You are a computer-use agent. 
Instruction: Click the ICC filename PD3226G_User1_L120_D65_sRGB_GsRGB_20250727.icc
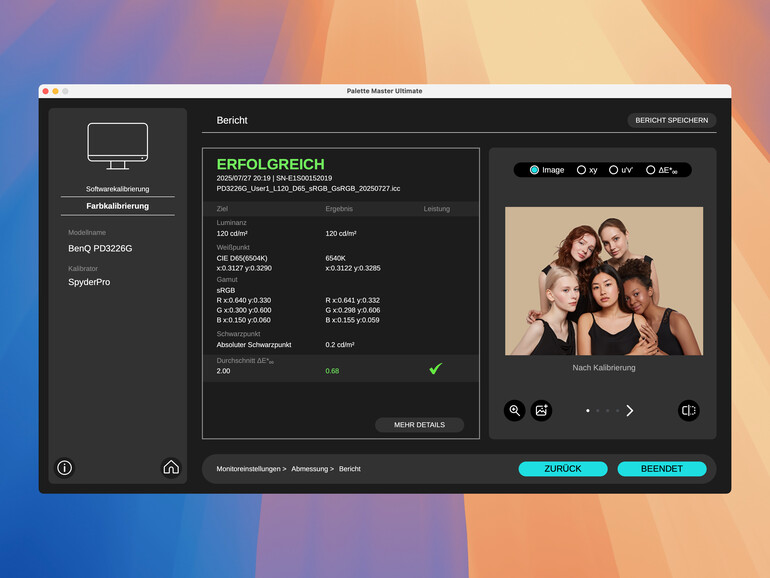point(308,189)
